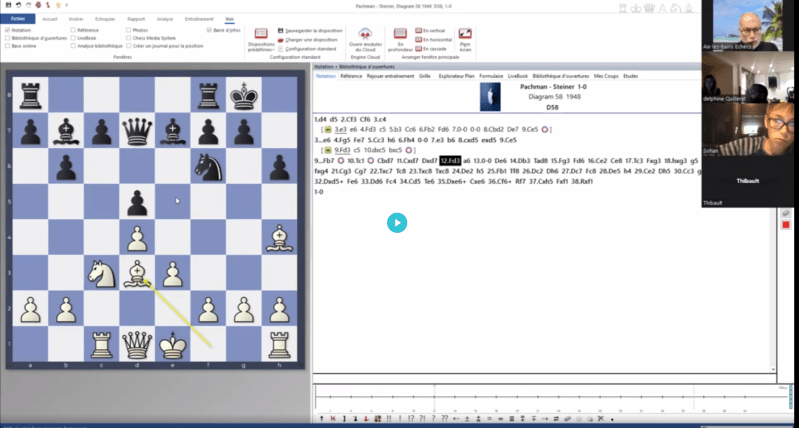The image size is (799, 428).
Task: Enable the LiveBook checkbox
Action: coord(72,39)
